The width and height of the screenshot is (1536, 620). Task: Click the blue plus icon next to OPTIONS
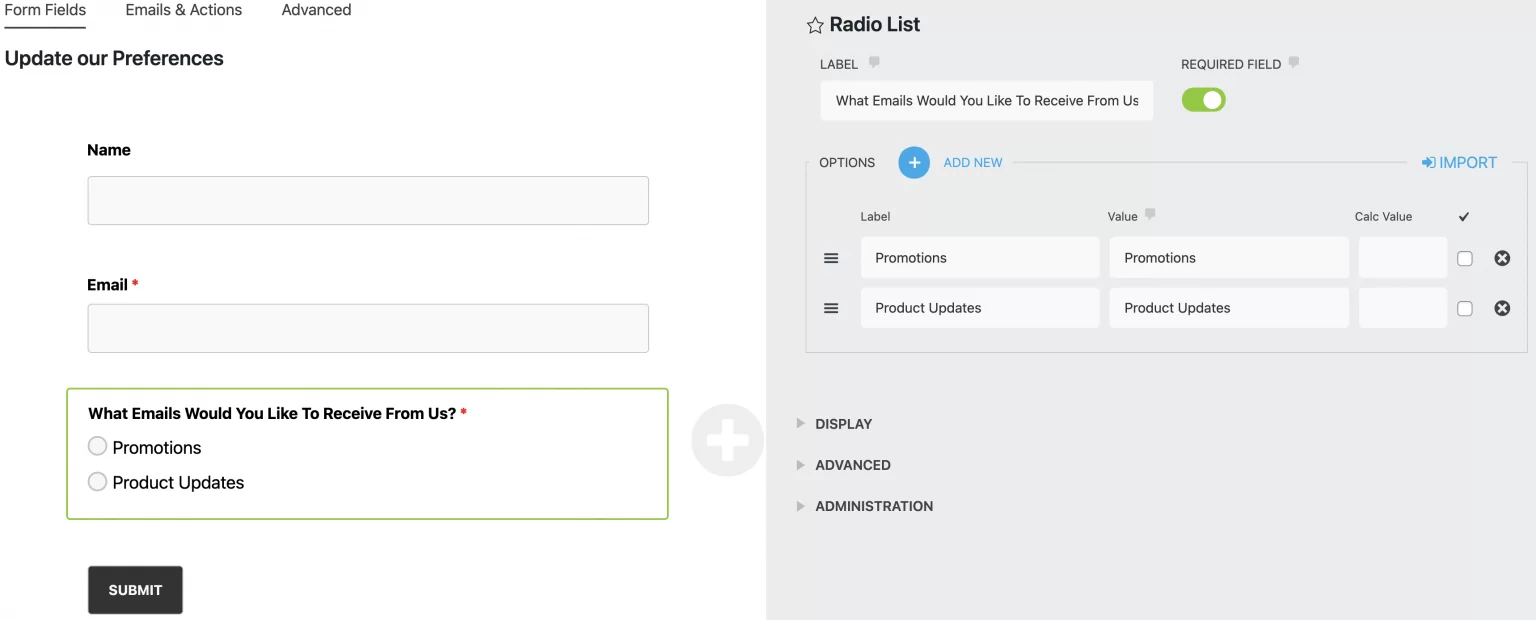click(913, 162)
